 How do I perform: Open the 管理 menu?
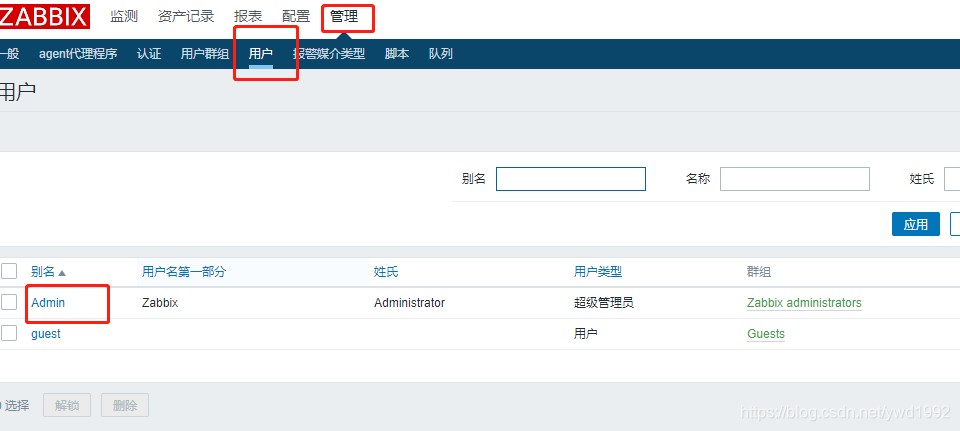point(344,17)
